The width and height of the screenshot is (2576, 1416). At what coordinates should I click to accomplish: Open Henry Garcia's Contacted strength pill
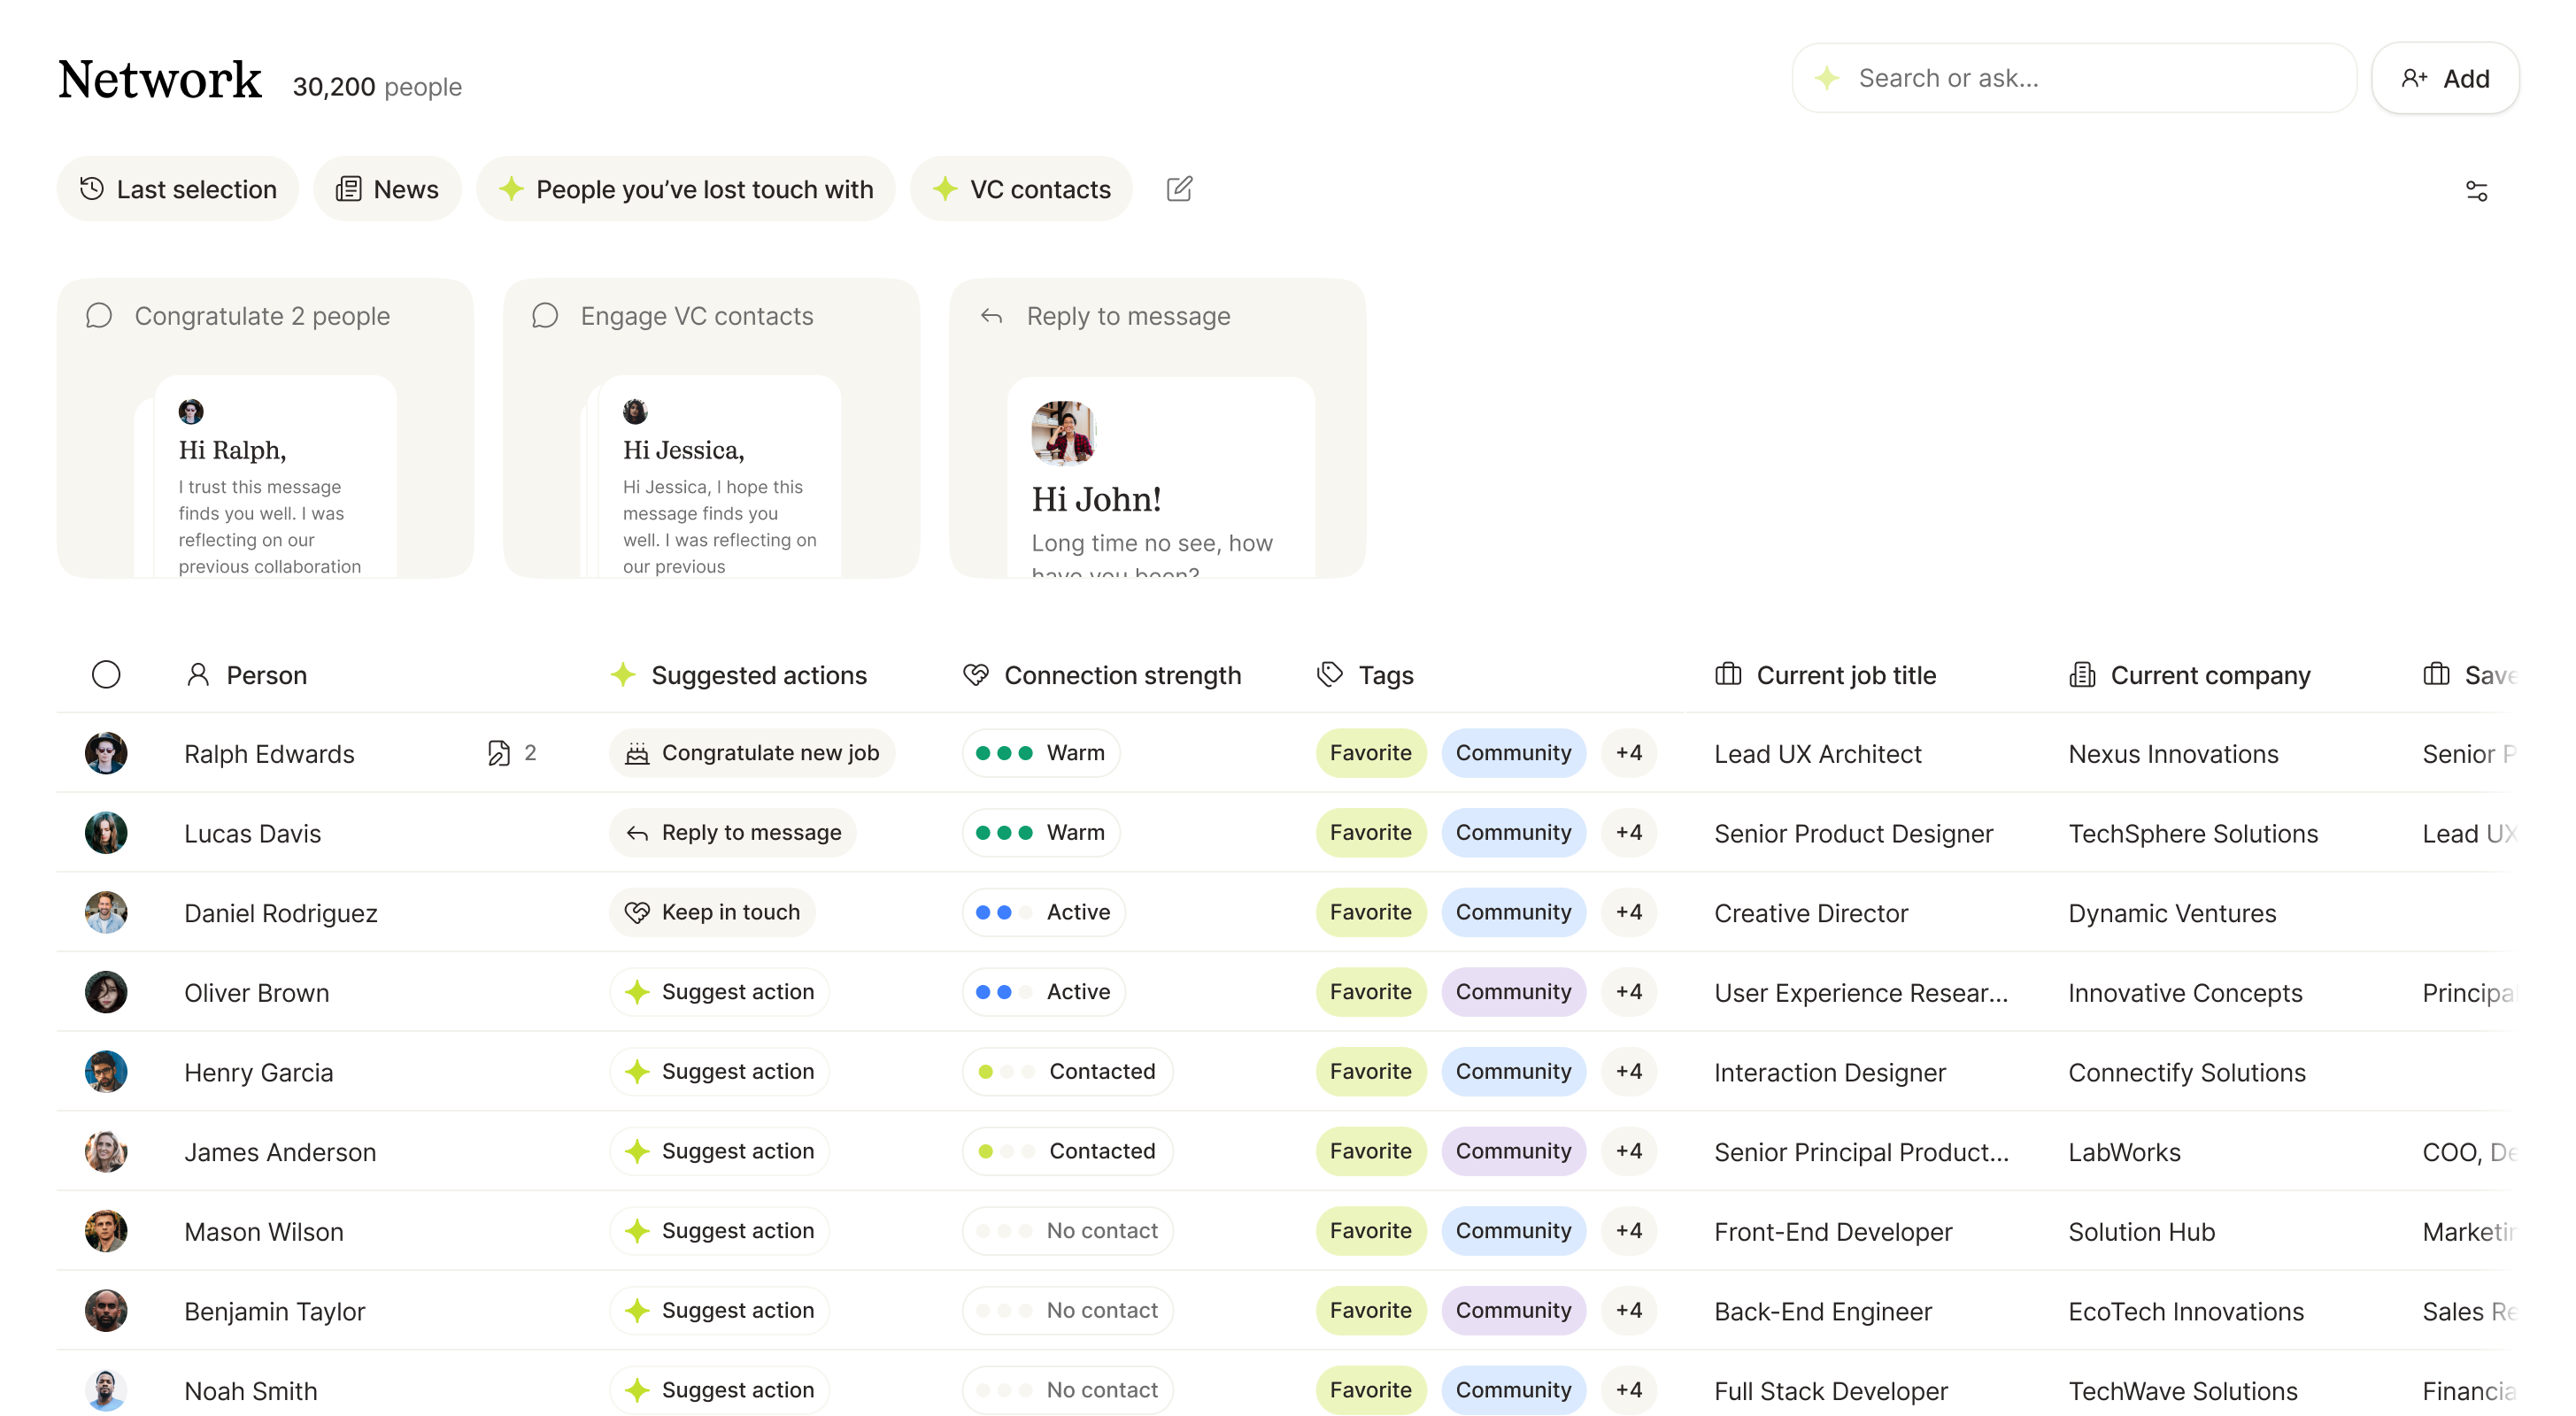[x=1067, y=1071]
